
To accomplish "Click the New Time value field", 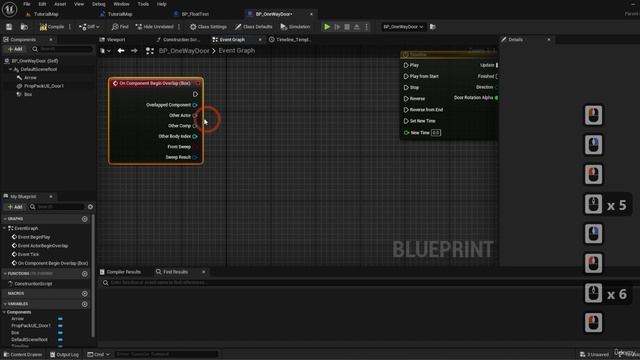I will point(436,133).
